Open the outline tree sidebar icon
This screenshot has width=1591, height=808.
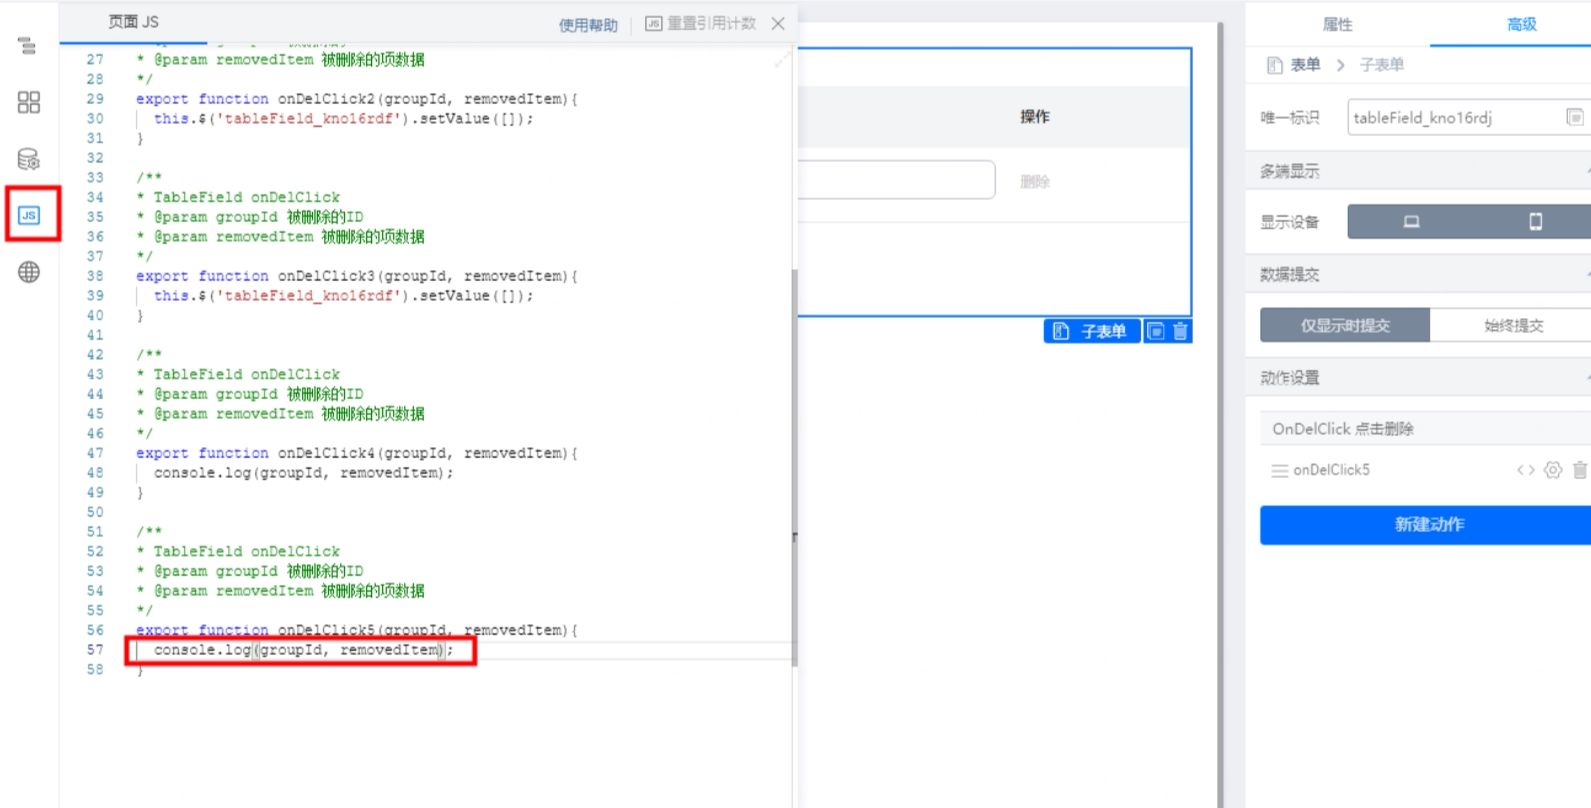(x=27, y=46)
